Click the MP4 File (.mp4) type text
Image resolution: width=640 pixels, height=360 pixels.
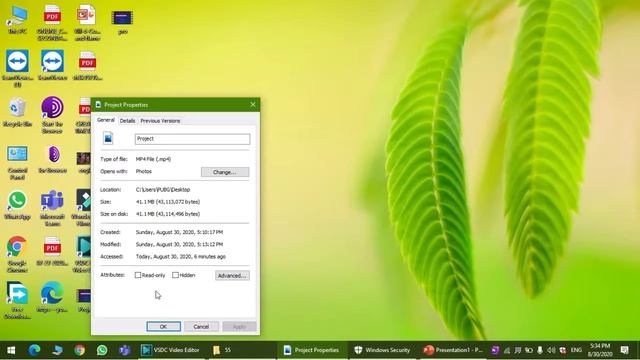(x=153, y=159)
